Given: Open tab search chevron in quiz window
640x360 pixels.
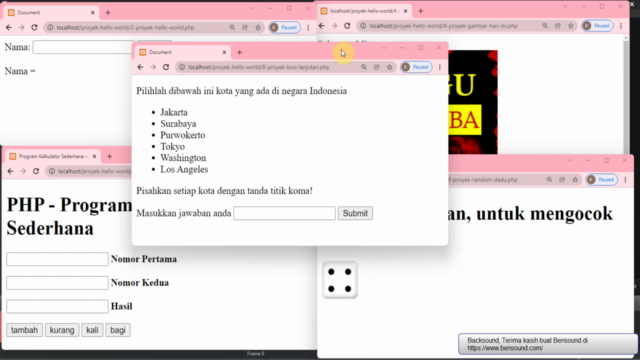Looking at the screenshot, I should [384, 48].
